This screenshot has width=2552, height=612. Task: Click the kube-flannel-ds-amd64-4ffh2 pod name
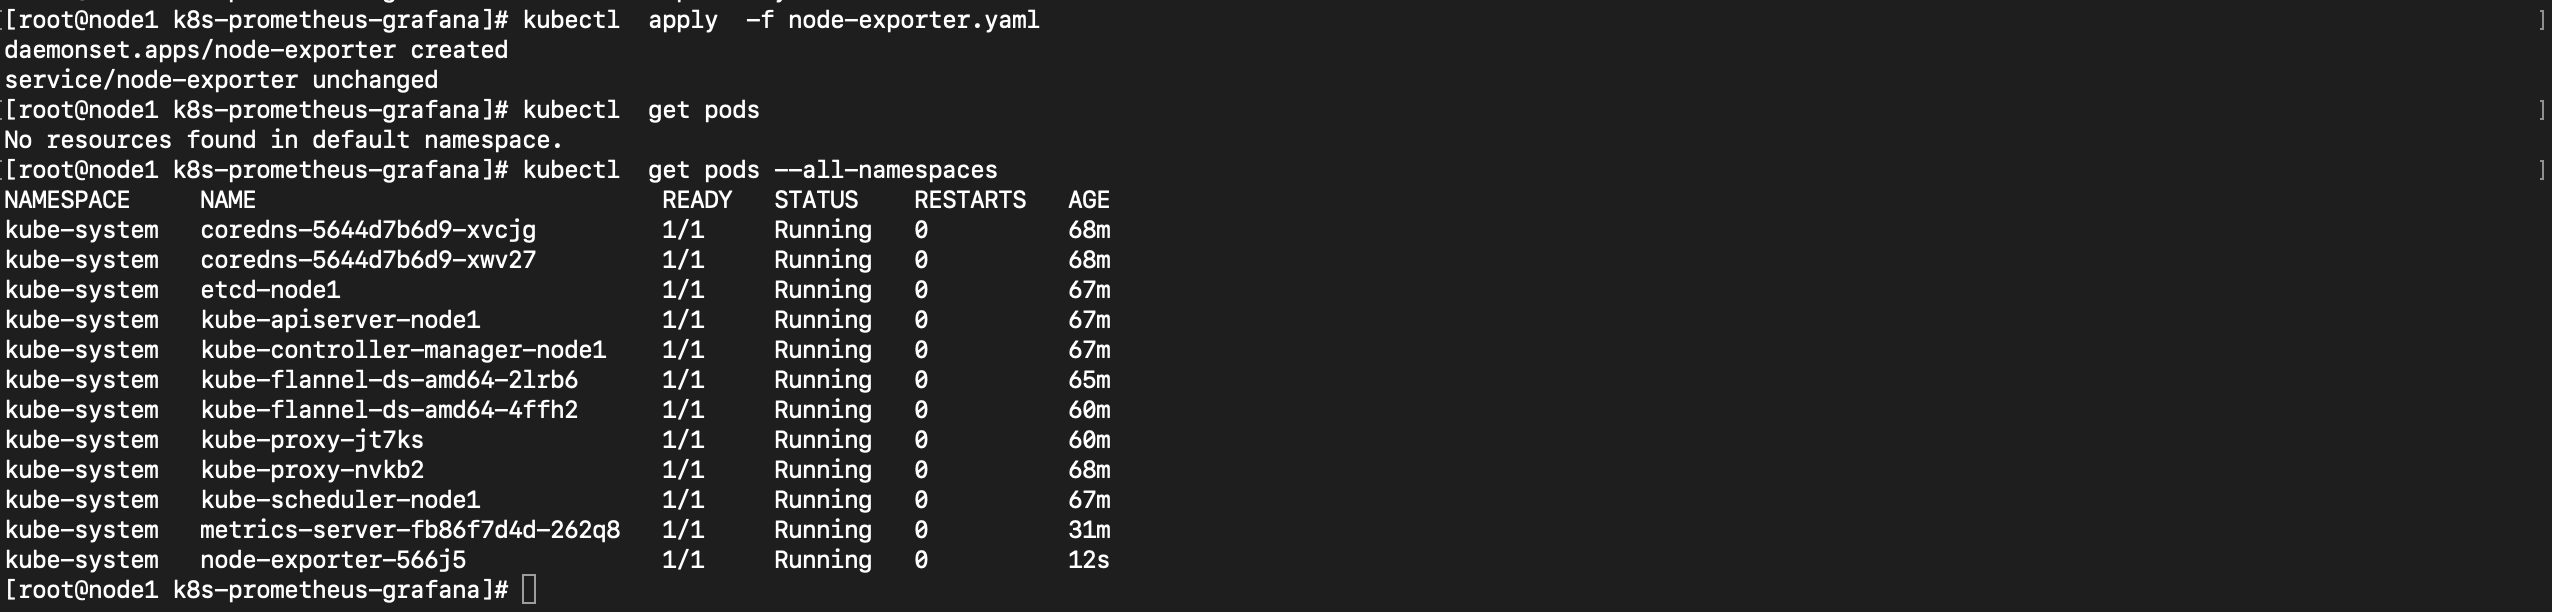(x=389, y=410)
